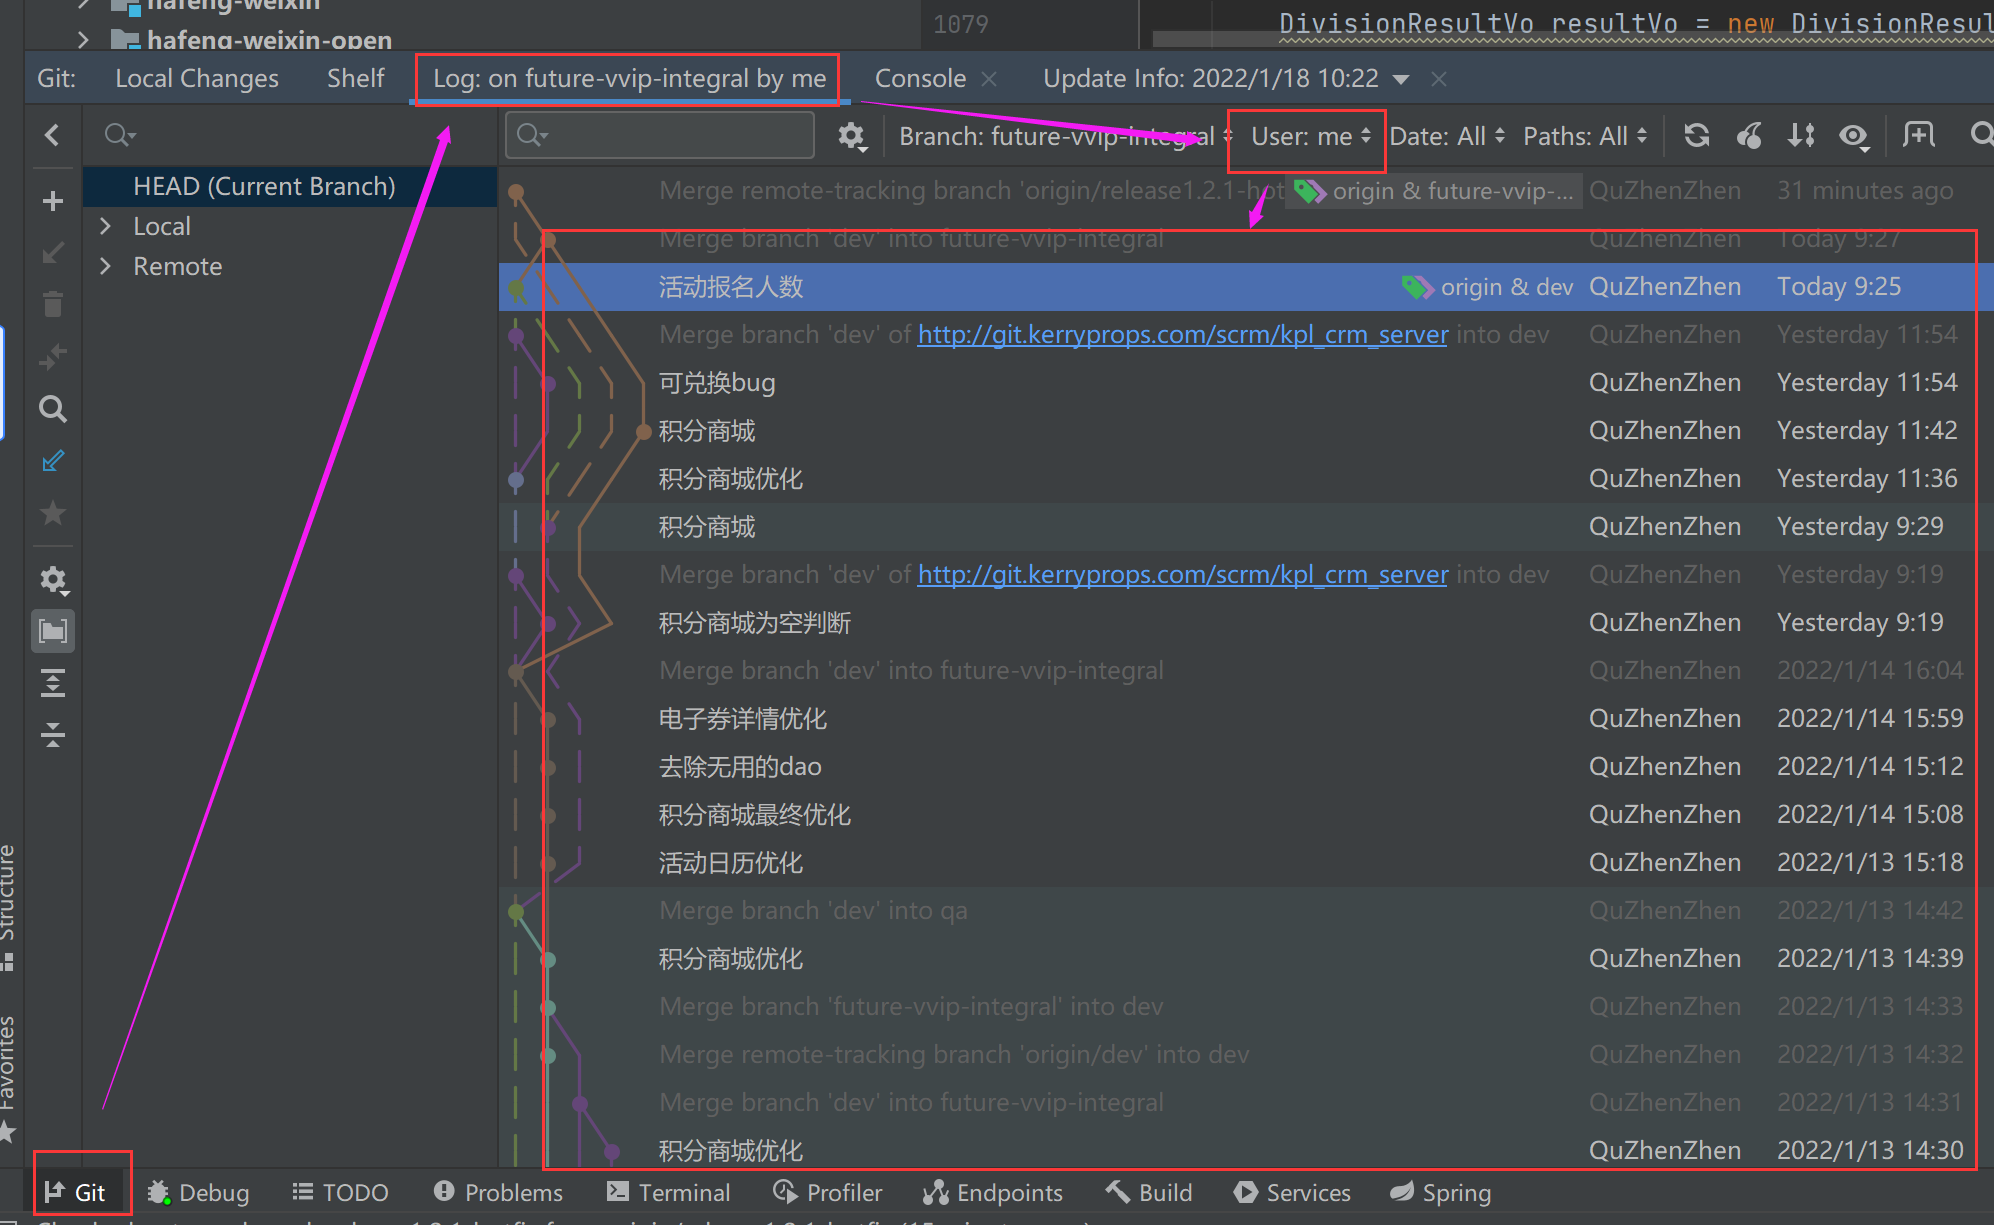Image resolution: width=1994 pixels, height=1225 pixels.
Task: Open the kpl_crm_server link in the Yesterday 11:54 merge
Action: tap(1183, 335)
